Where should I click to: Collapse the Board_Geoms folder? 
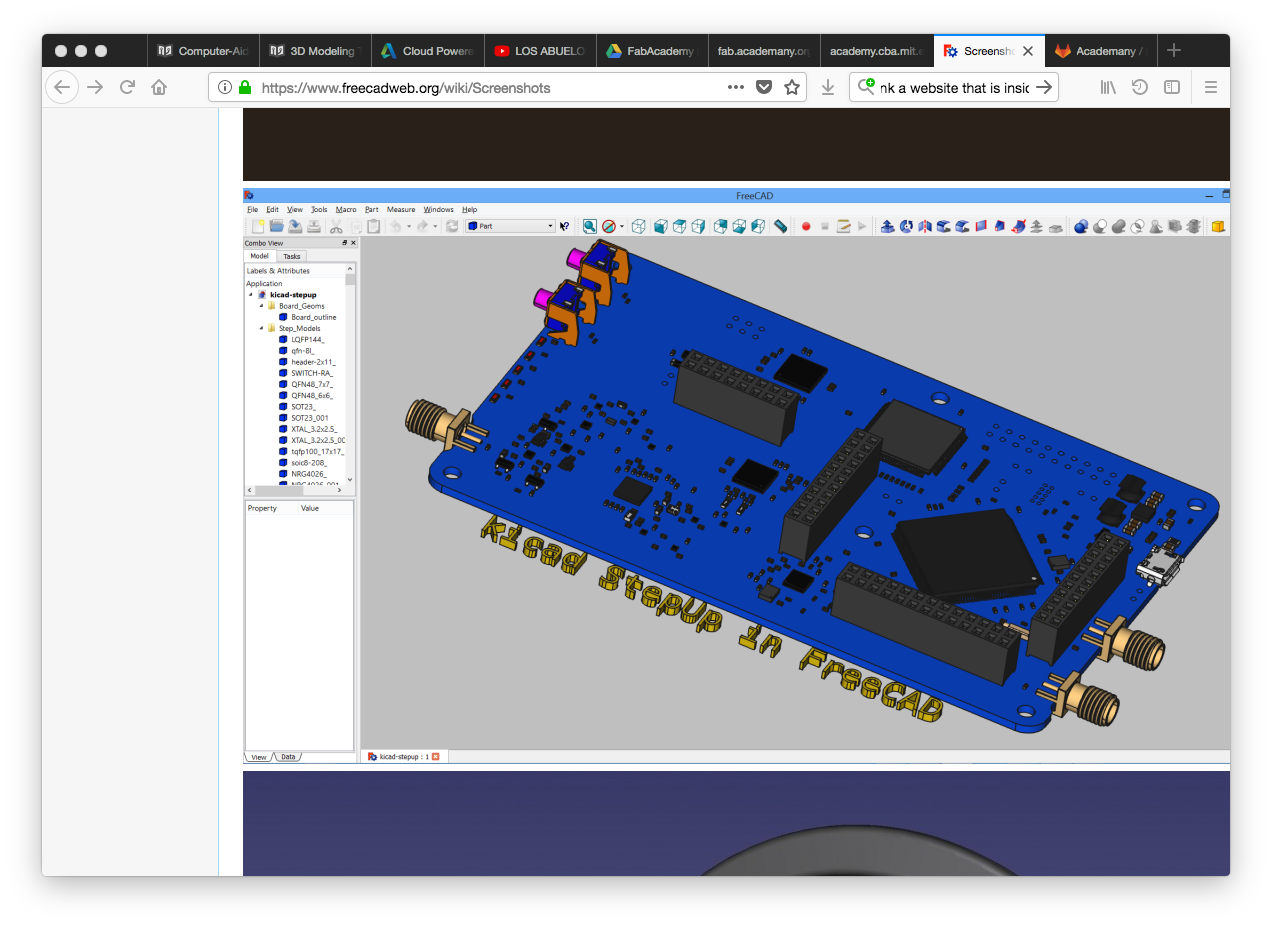click(x=261, y=306)
